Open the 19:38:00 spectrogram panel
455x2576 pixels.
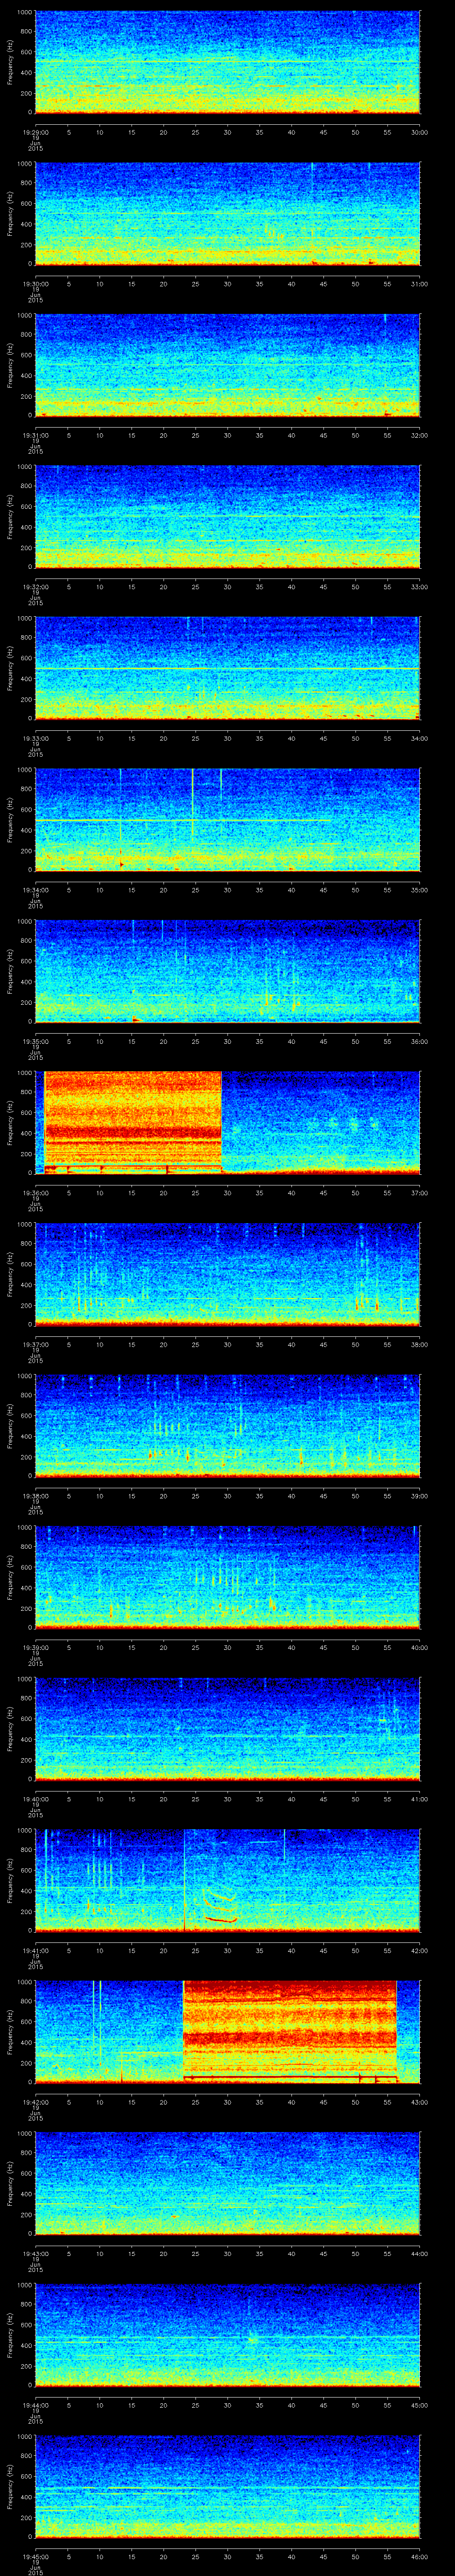point(227,1427)
